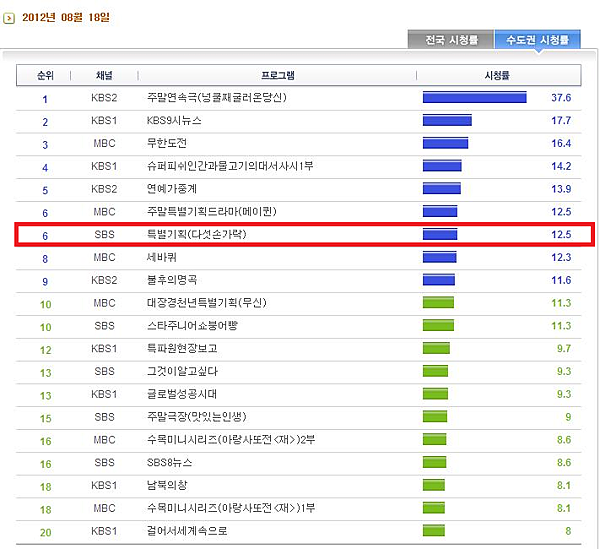Click the 세바퀴 program name
Viewport: 600px width, 549px height.
[x=162, y=257]
